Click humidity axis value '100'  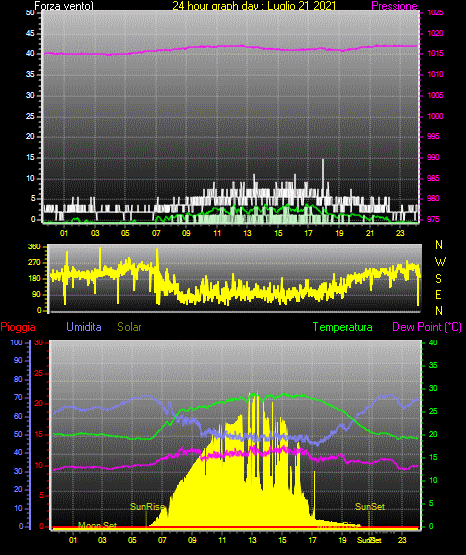pyautogui.click(x=16, y=342)
